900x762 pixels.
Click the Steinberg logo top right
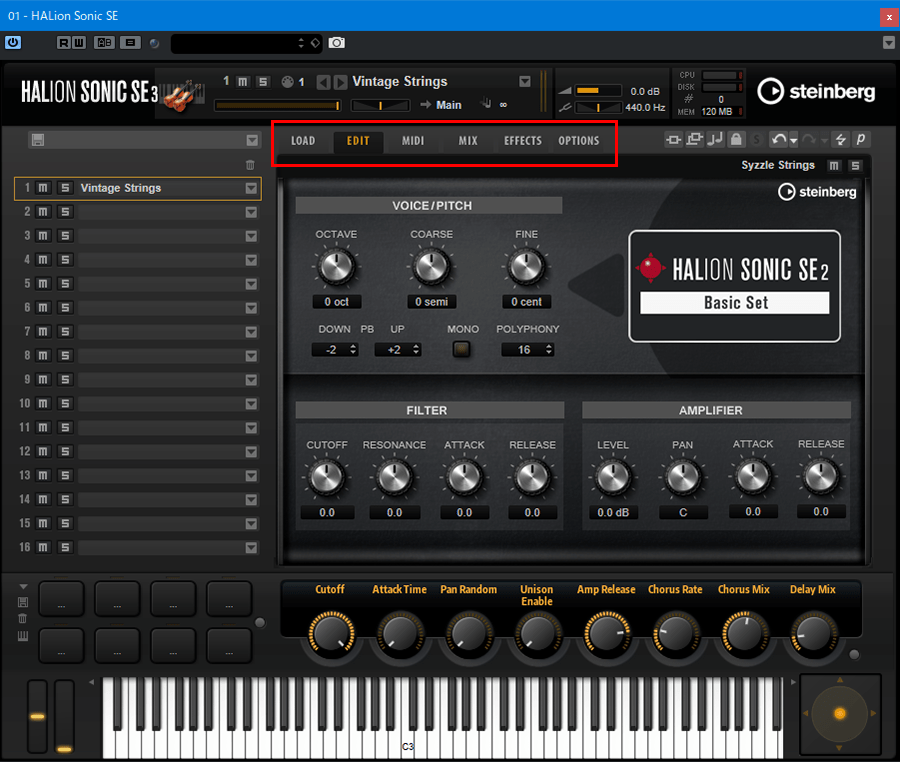816,91
